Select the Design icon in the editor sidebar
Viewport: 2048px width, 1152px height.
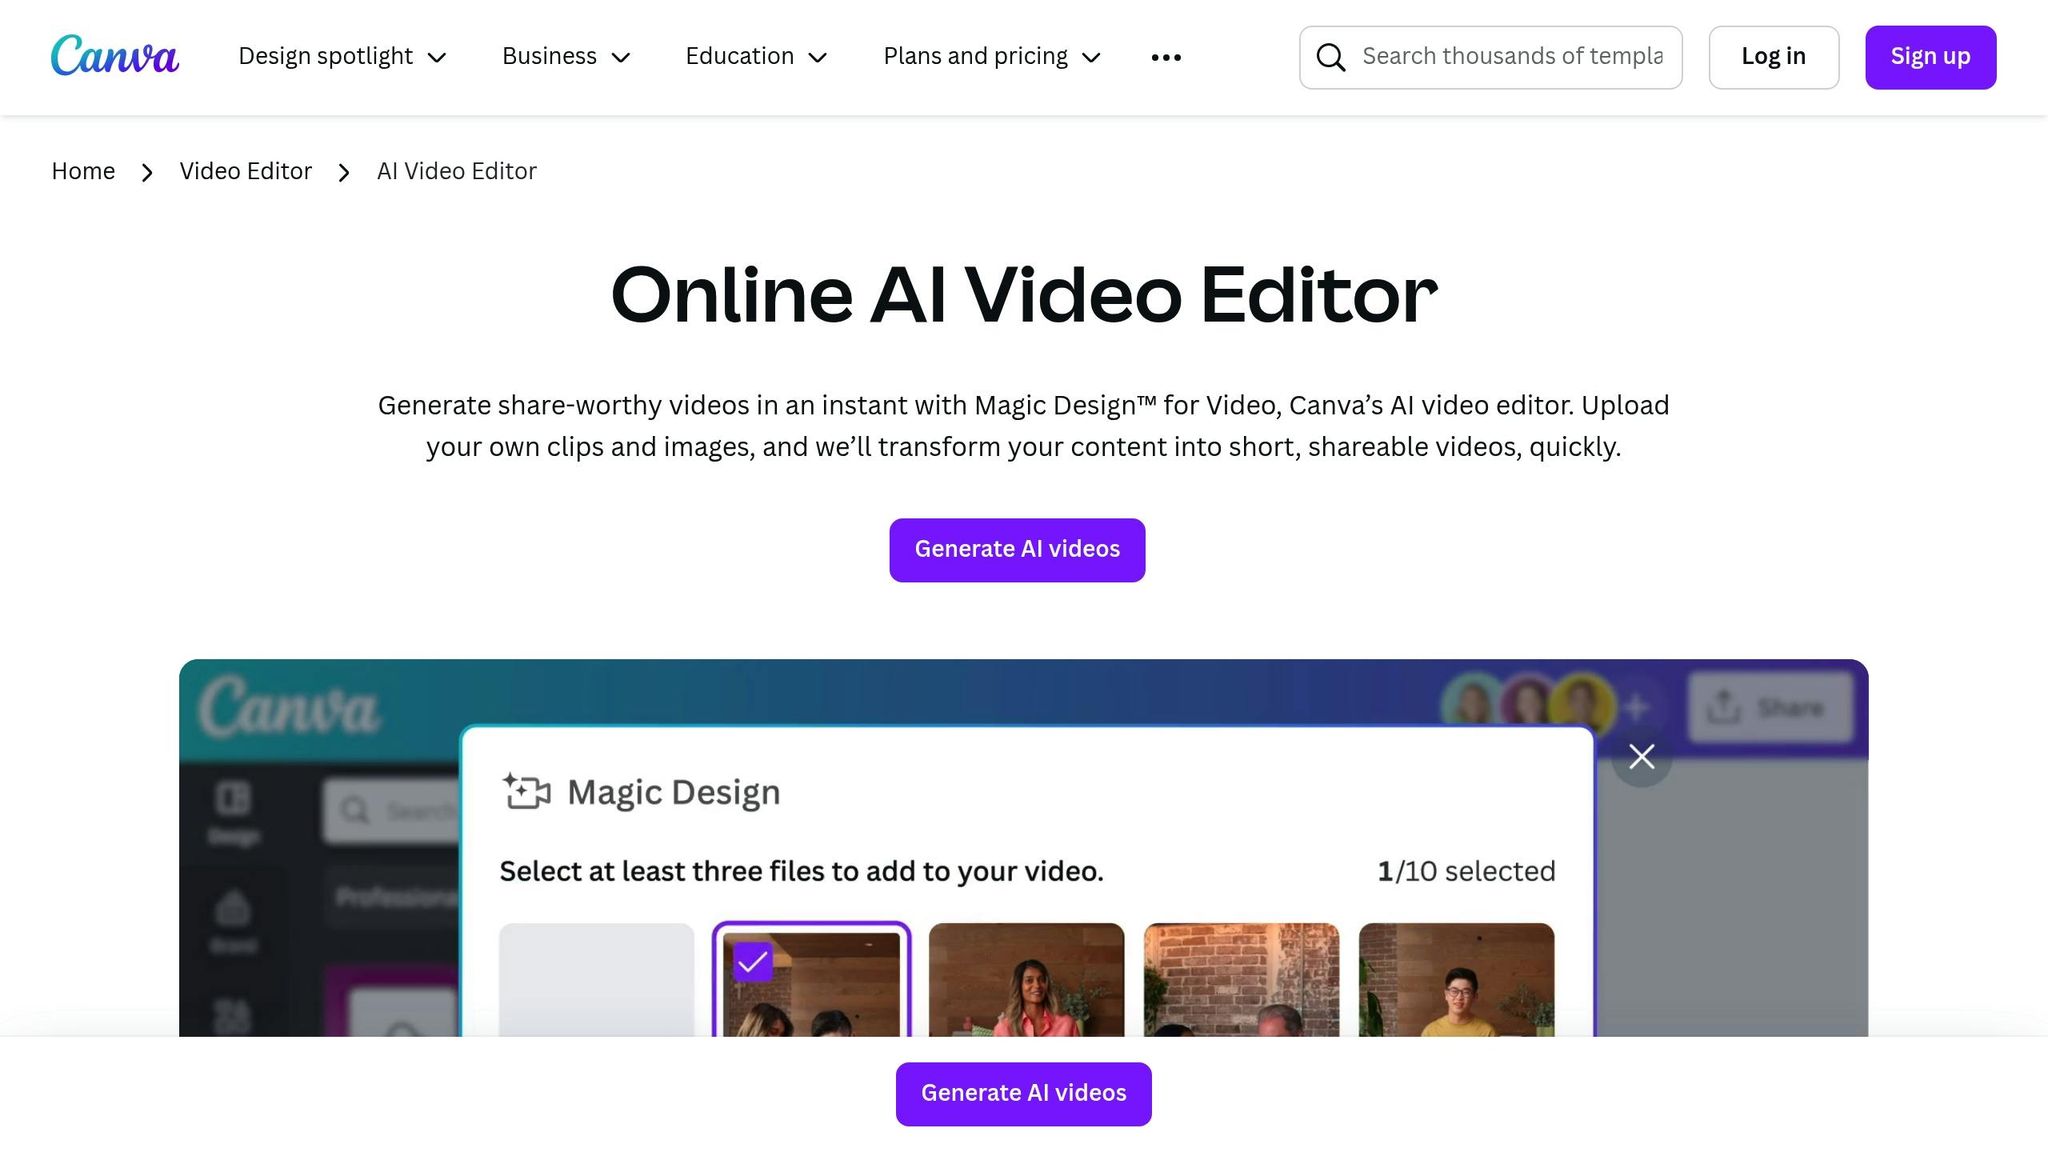[233, 798]
